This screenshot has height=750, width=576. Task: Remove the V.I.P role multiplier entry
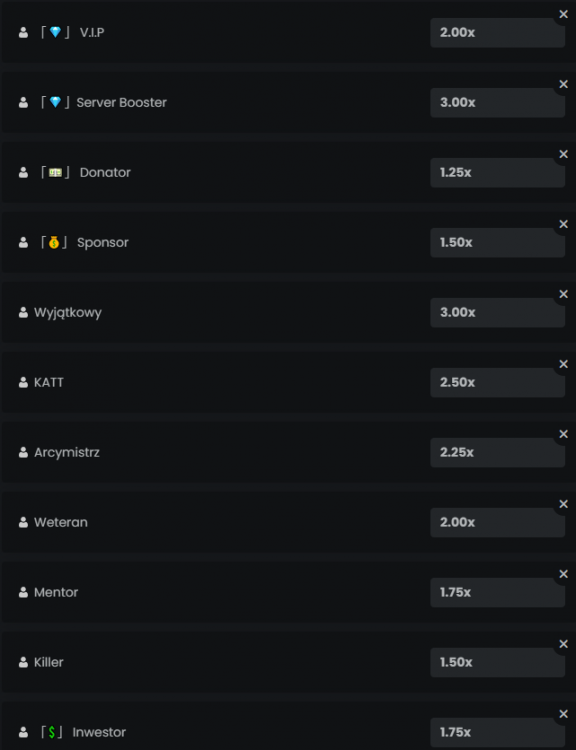[563, 14]
